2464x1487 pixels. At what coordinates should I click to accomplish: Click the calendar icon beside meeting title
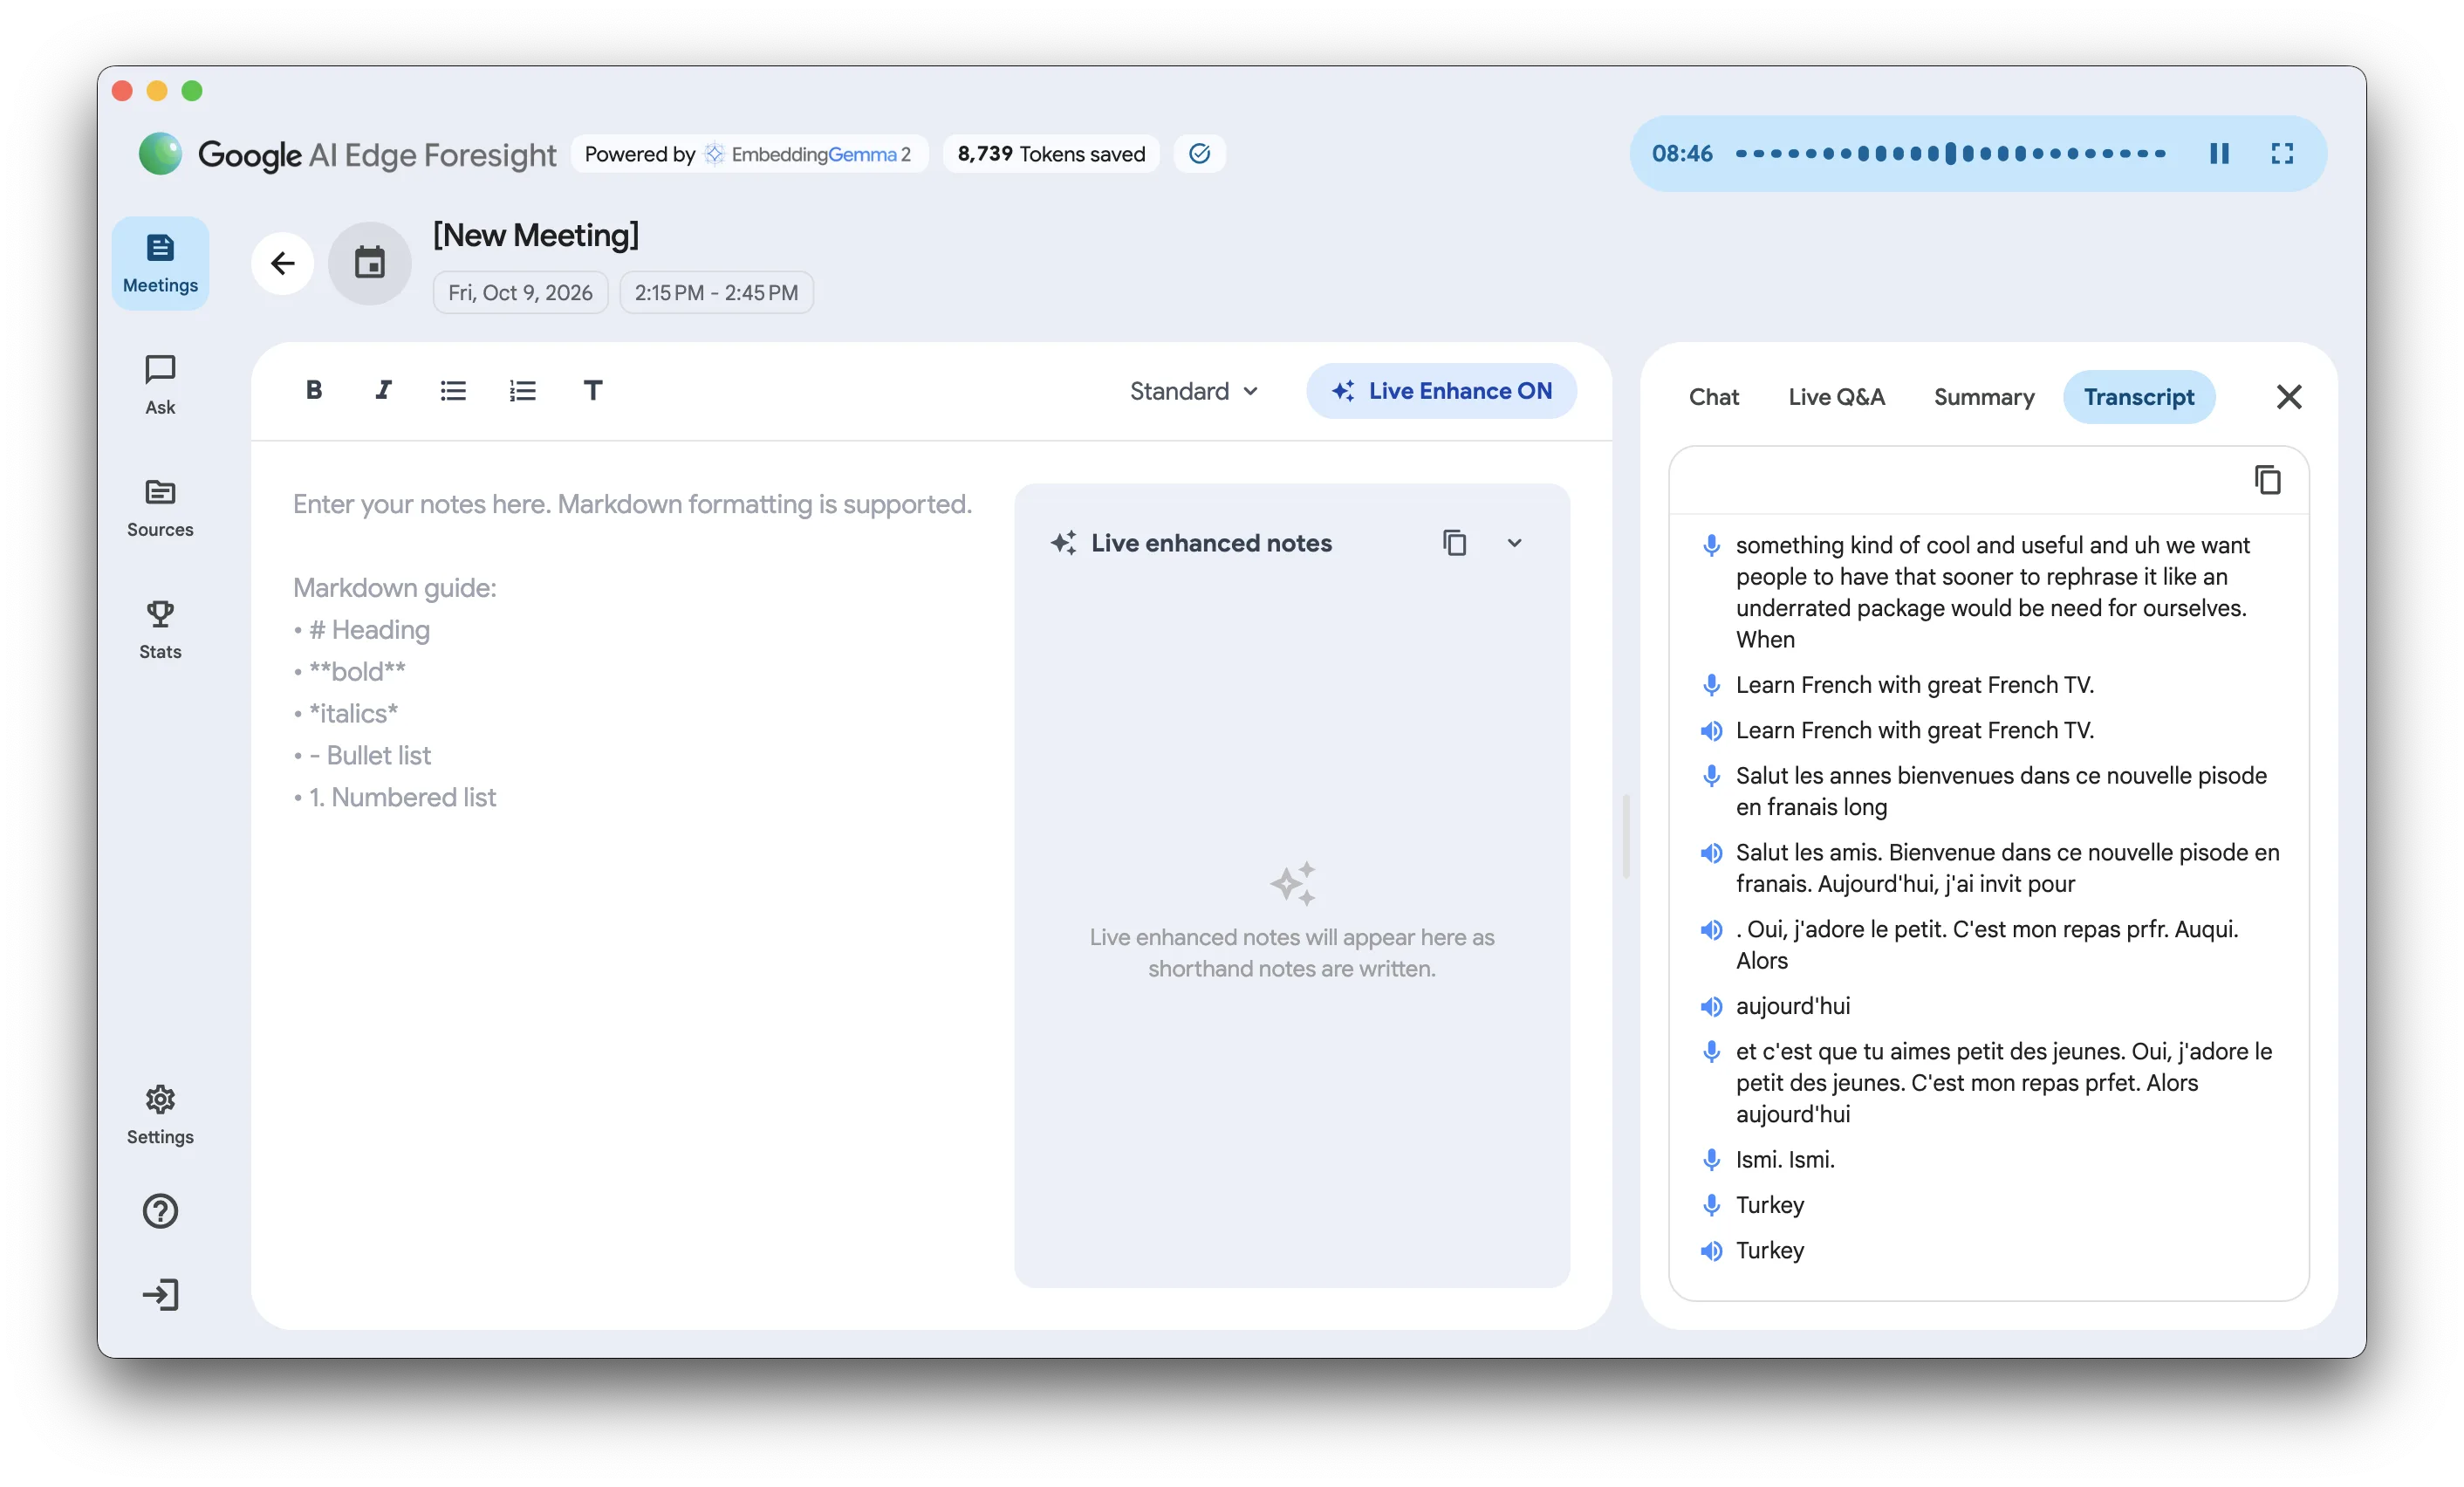pyautogui.click(x=370, y=263)
